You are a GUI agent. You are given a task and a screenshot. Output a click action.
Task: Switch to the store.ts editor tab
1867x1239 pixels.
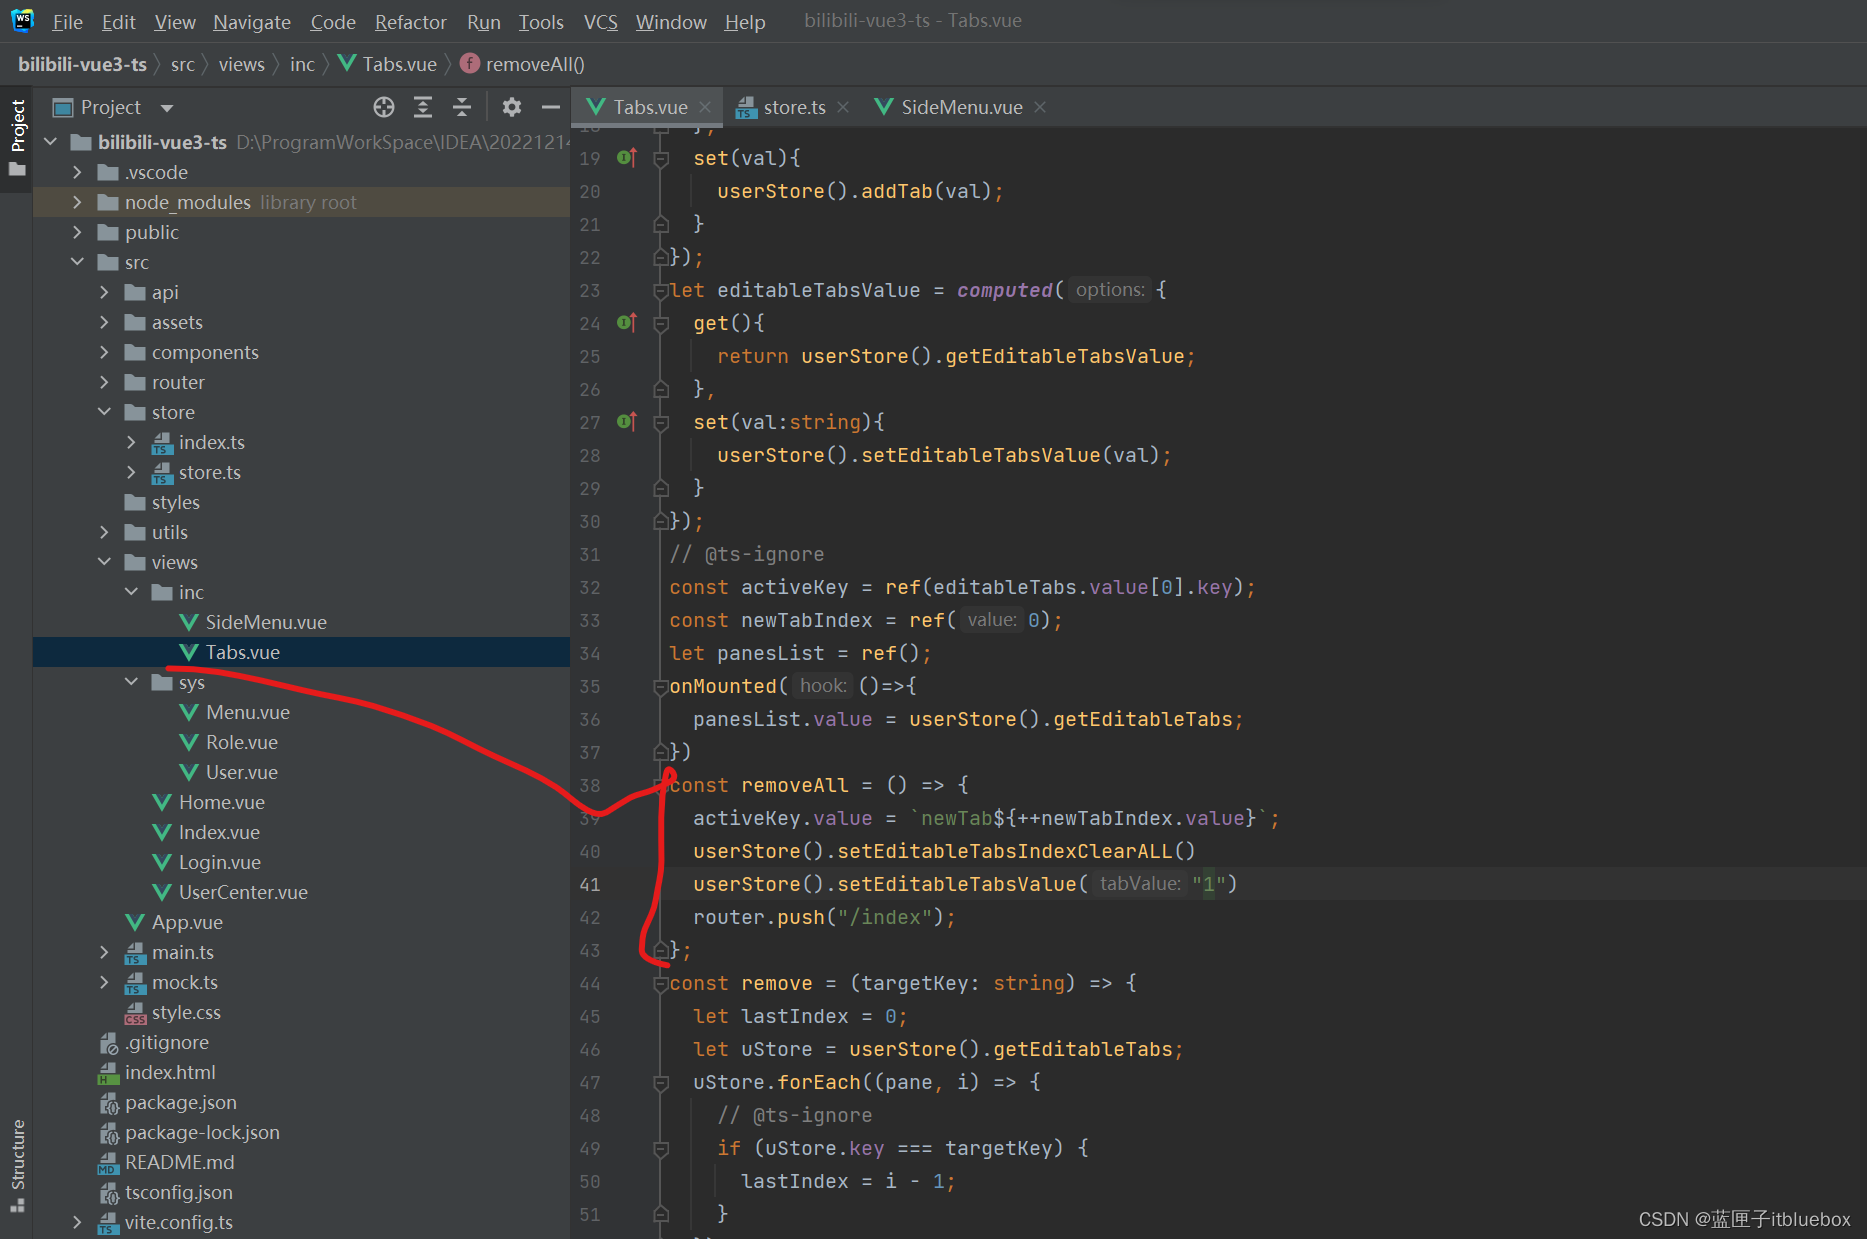point(793,107)
